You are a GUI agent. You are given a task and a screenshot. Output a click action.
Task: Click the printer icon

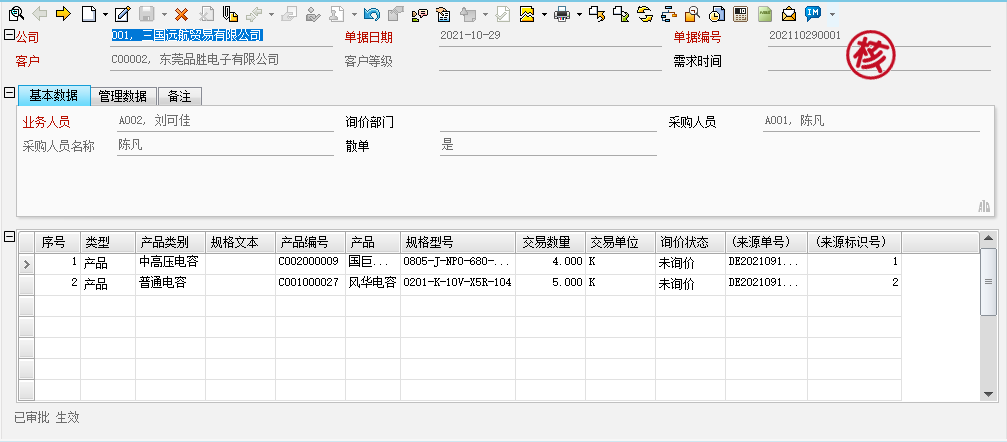[562, 14]
